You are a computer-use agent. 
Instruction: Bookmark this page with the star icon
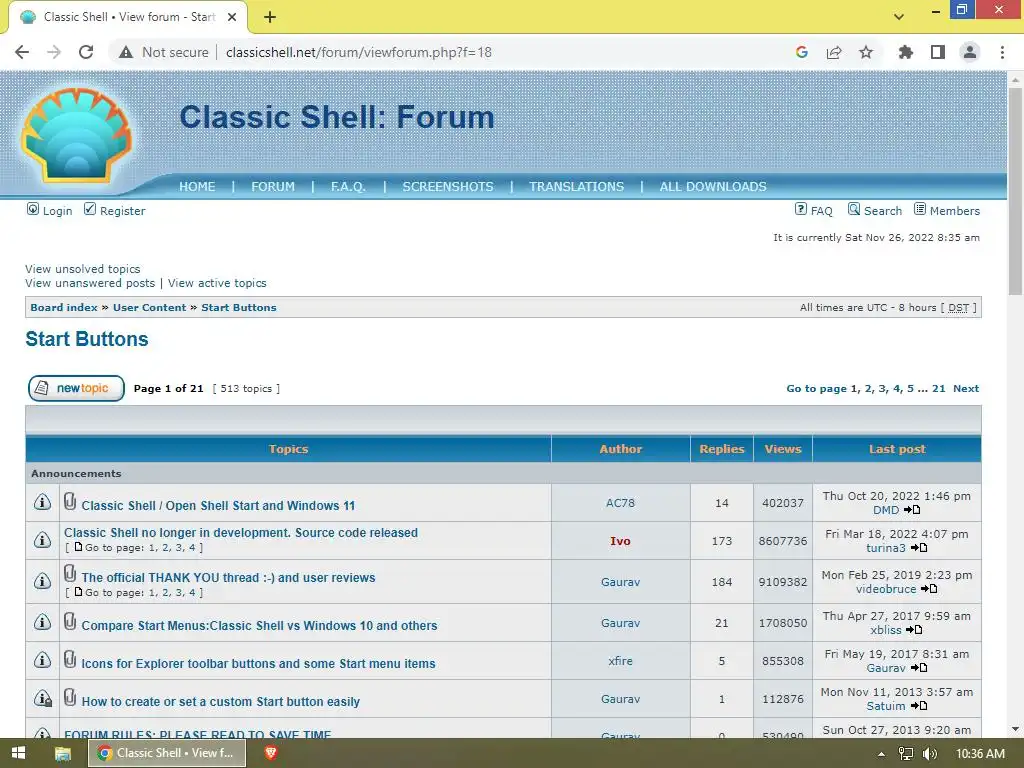(866, 52)
